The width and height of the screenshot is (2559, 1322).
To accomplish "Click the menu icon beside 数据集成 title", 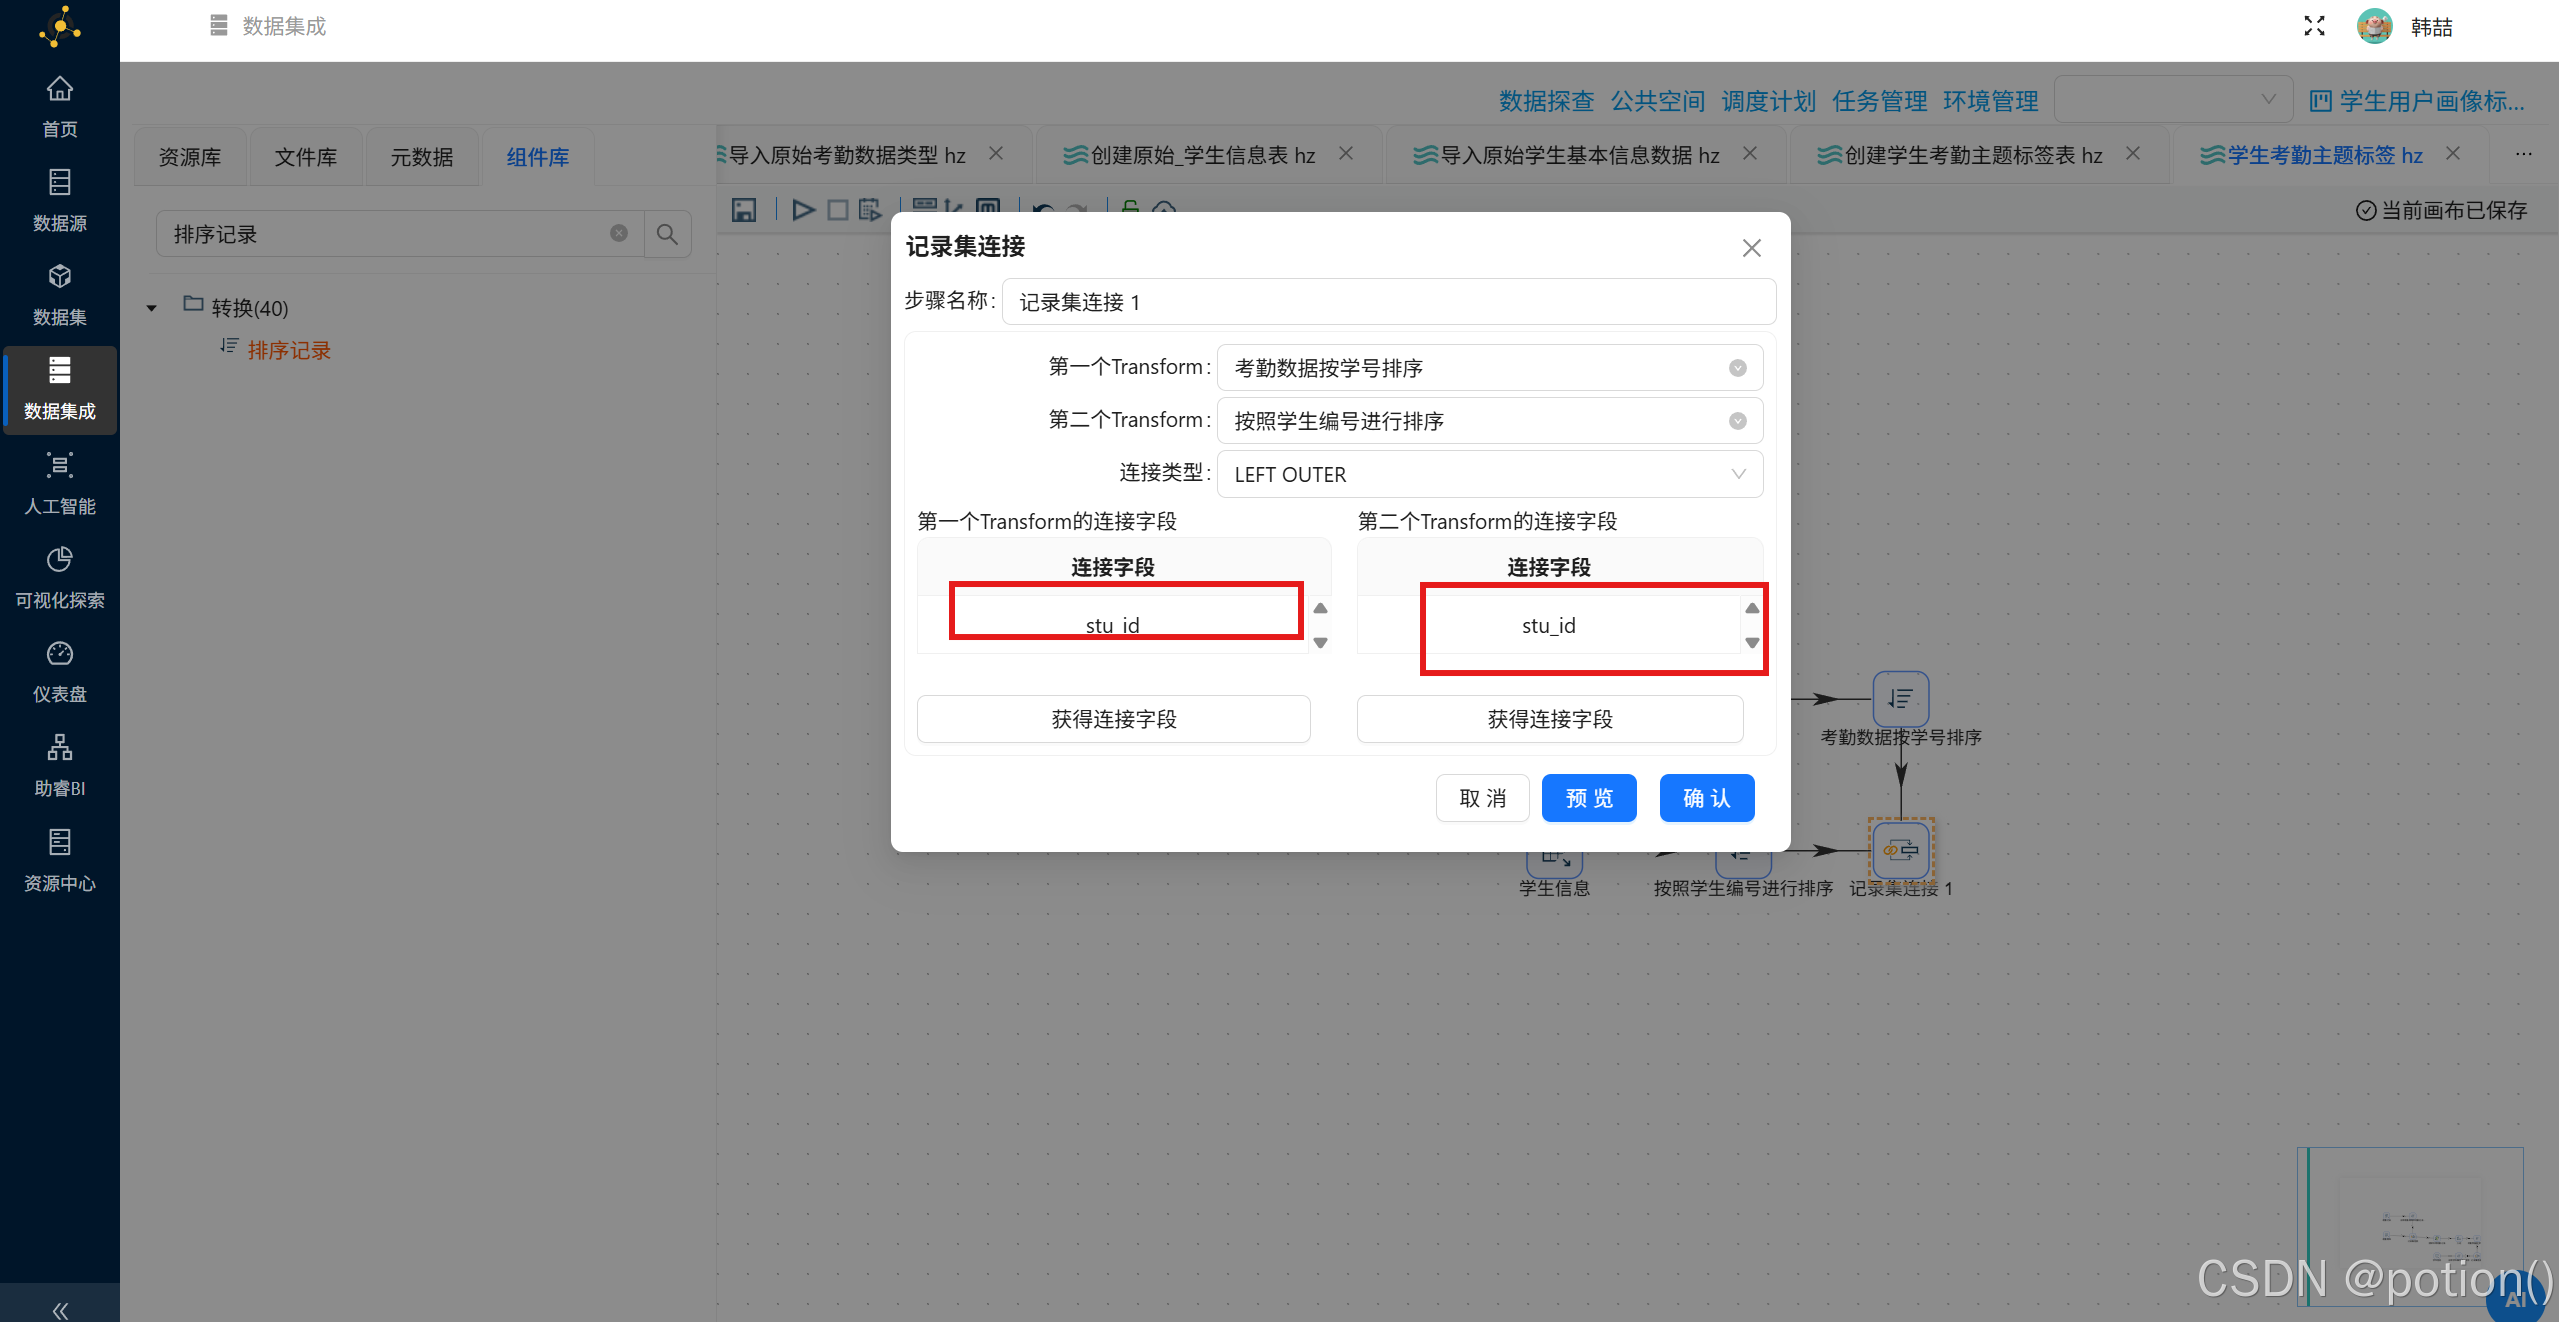I will pyautogui.click(x=219, y=25).
